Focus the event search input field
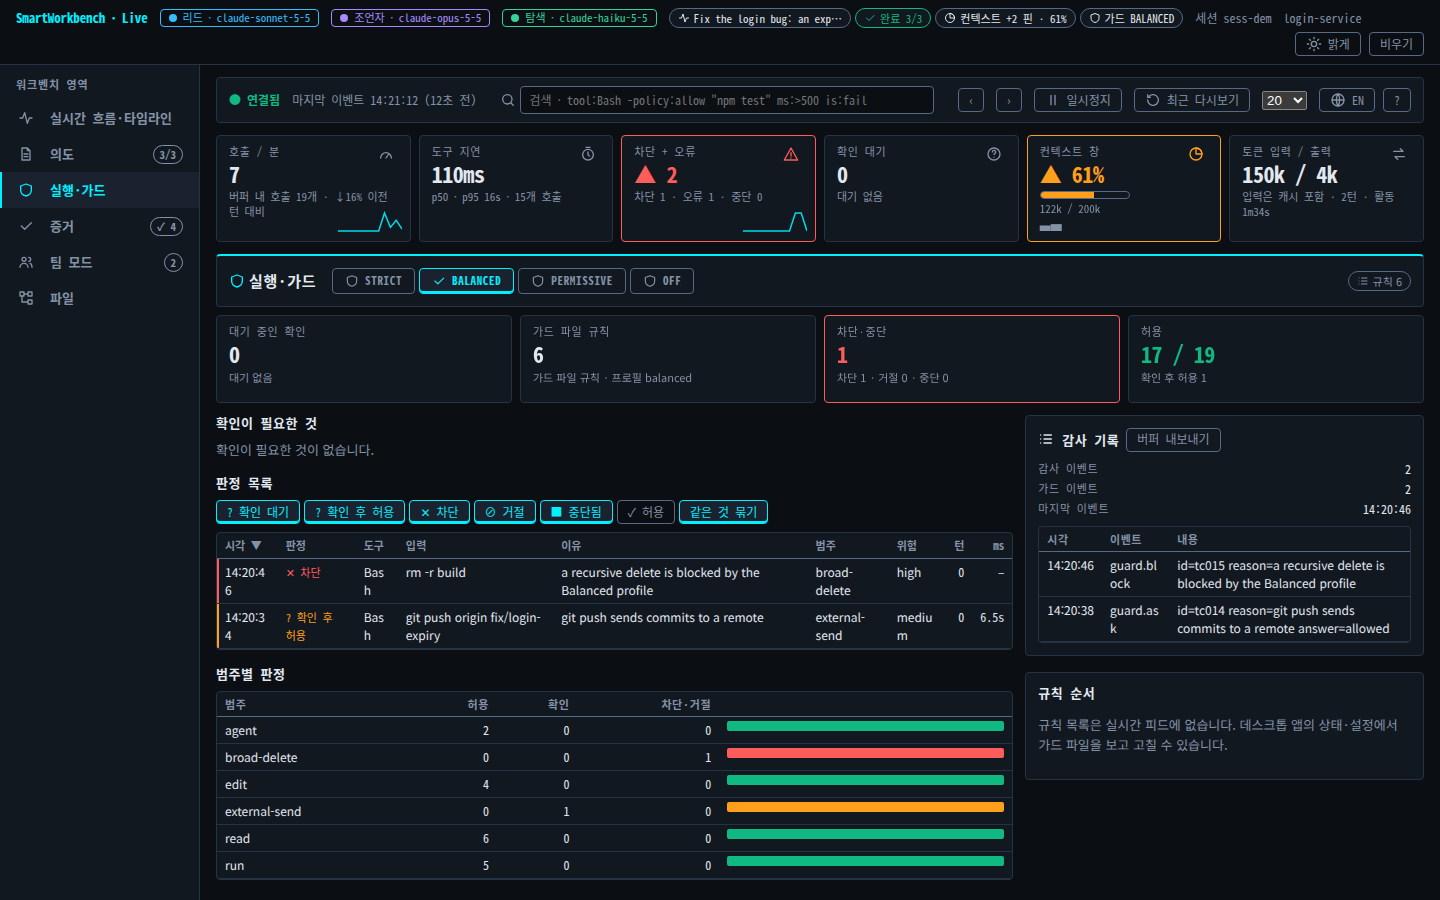Viewport: 1440px width, 900px height. pyautogui.click(x=727, y=100)
